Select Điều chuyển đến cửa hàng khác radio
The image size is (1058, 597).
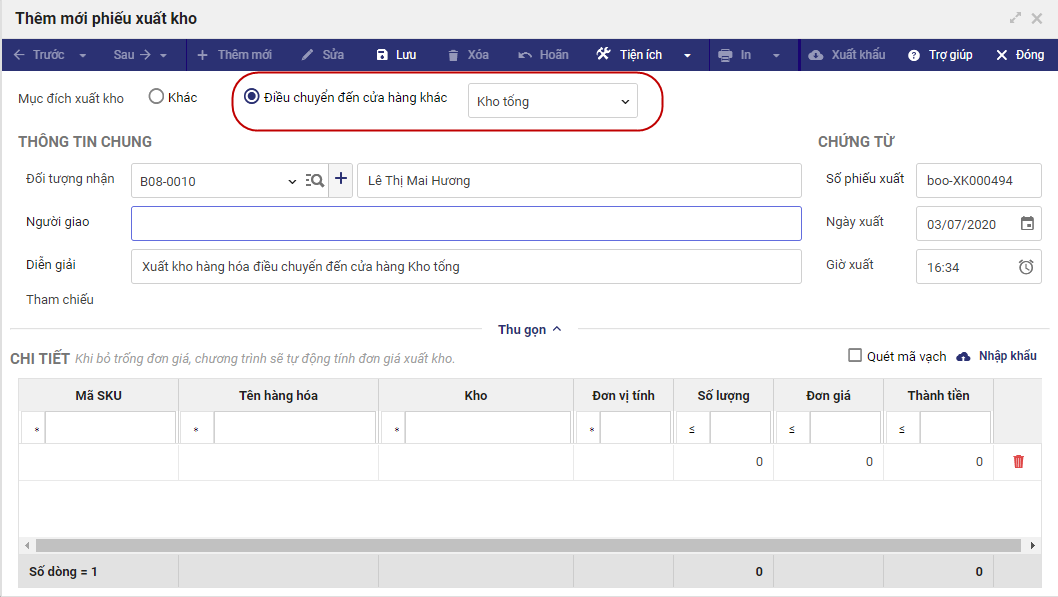(252, 97)
